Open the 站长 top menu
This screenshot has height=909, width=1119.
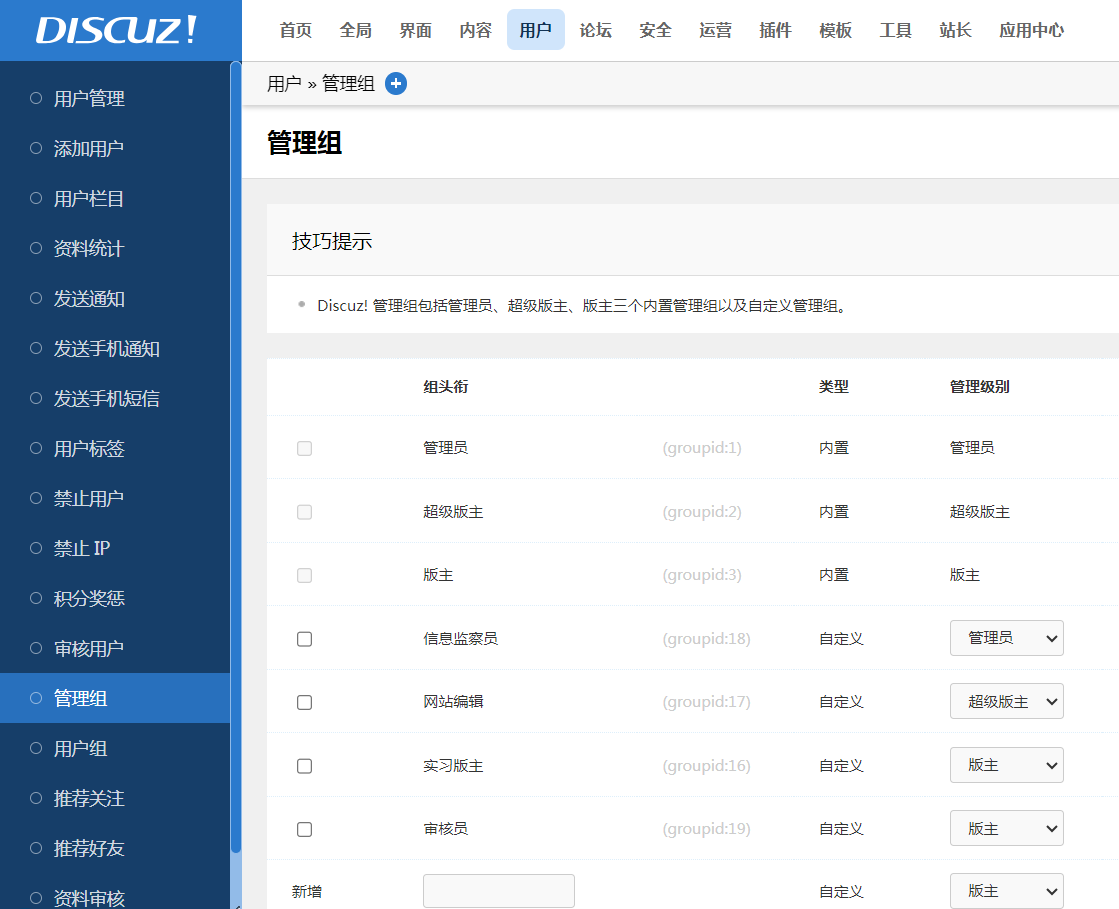956,30
